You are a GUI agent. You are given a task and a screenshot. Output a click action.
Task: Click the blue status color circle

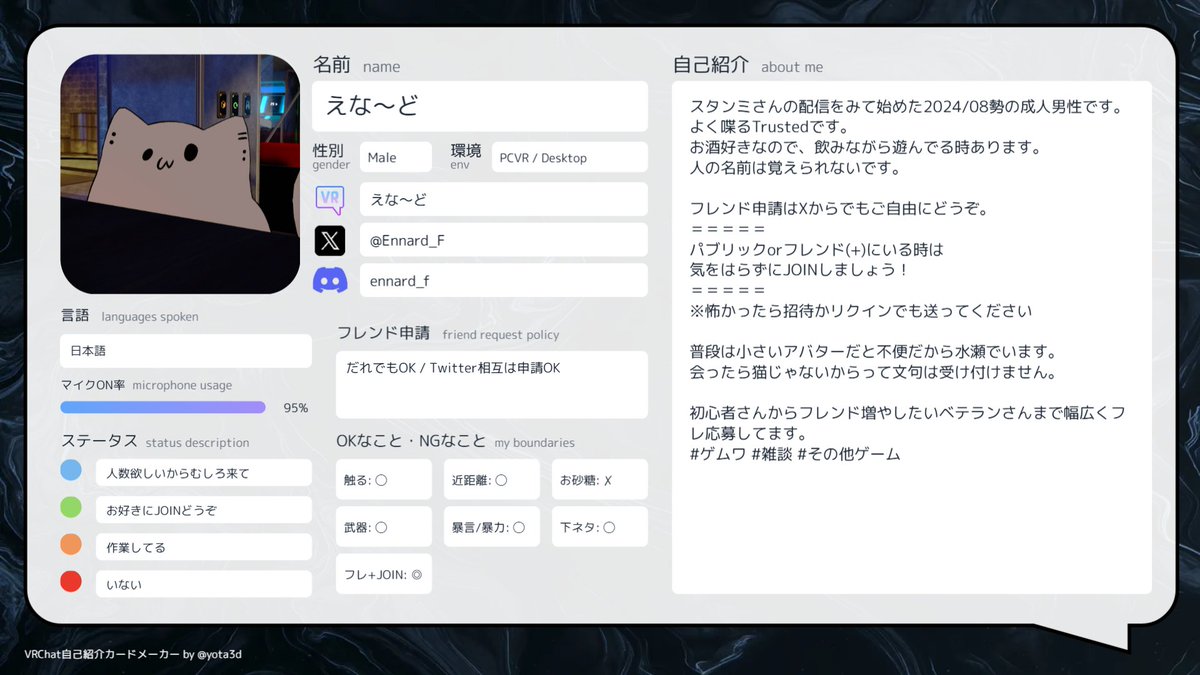[70, 471]
